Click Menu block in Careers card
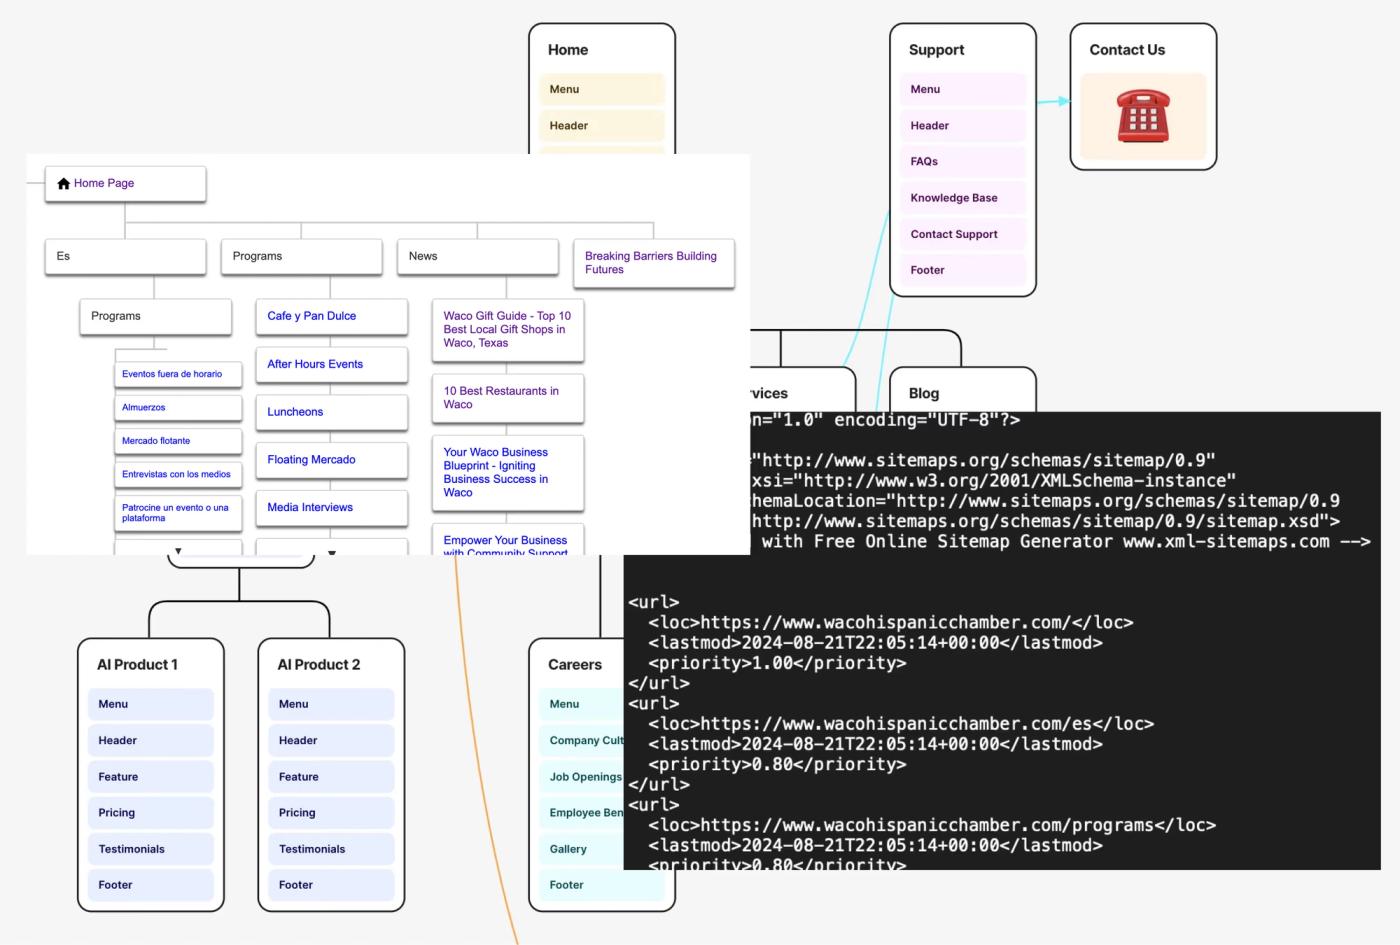Image resolution: width=1400 pixels, height=945 pixels. point(582,705)
